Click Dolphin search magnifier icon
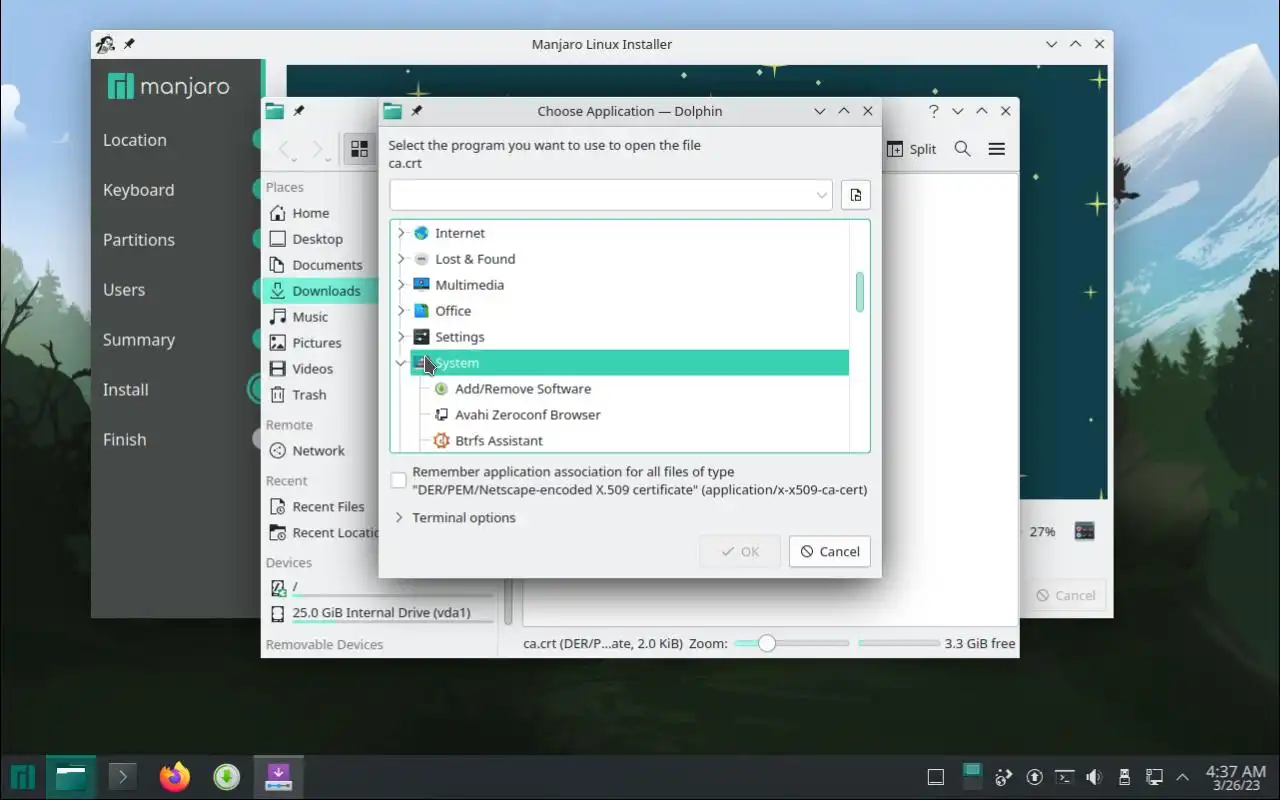Image resolution: width=1280 pixels, height=800 pixels. coord(962,149)
